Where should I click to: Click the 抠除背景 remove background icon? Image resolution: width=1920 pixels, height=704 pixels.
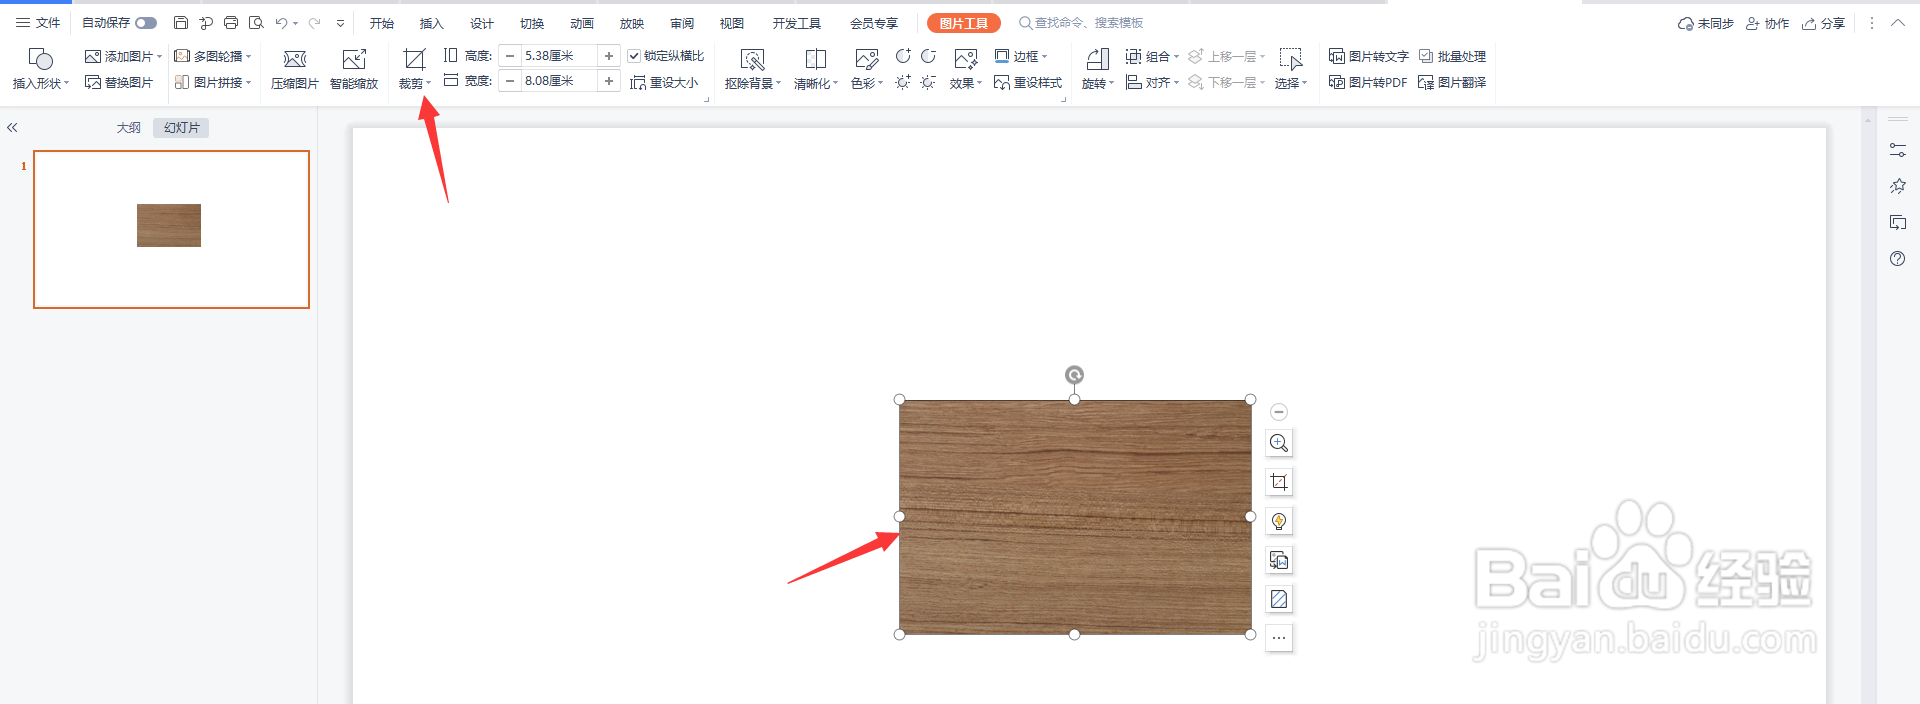point(752,60)
